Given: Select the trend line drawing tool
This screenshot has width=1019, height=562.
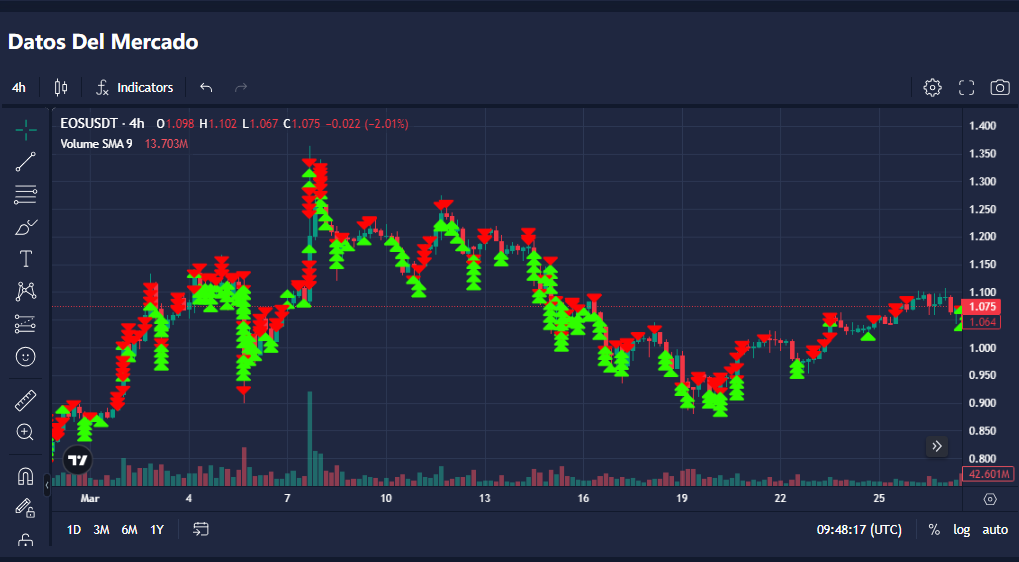Looking at the screenshot, I should point(26,162).
